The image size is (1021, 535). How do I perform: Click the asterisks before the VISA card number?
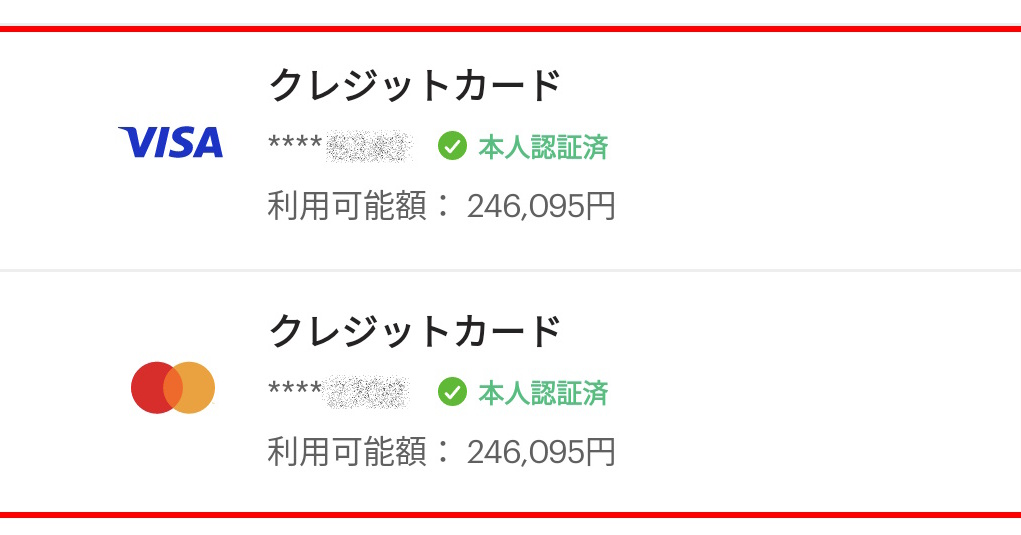click(295, 147)
